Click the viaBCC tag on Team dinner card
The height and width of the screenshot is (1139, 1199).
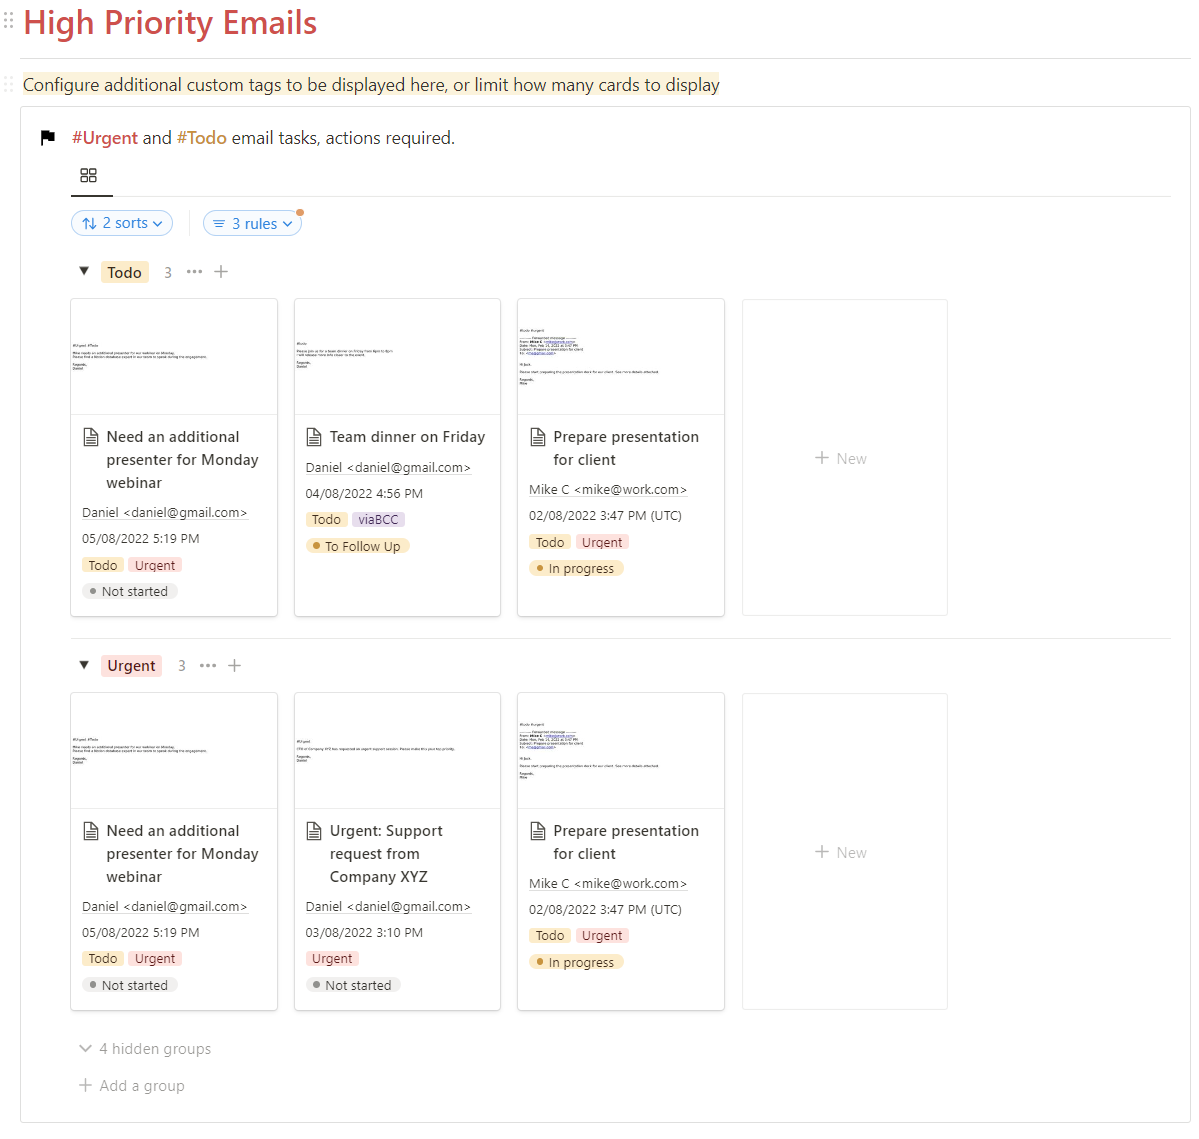(378, 520)
